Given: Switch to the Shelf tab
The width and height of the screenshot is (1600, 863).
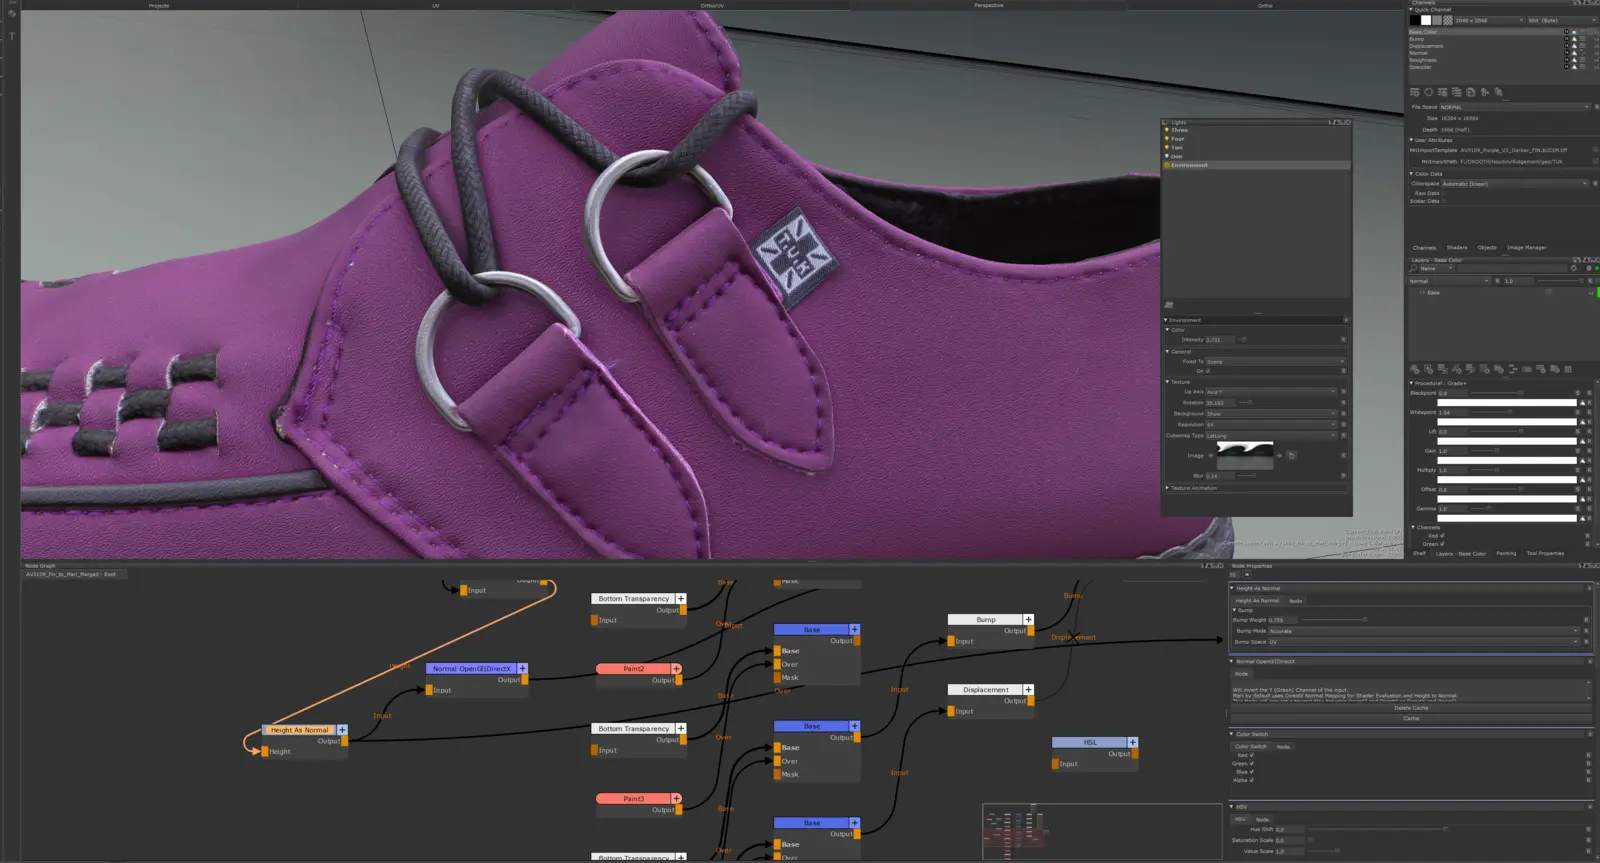Looking at the screenshot, I should tap(1419, 553).
